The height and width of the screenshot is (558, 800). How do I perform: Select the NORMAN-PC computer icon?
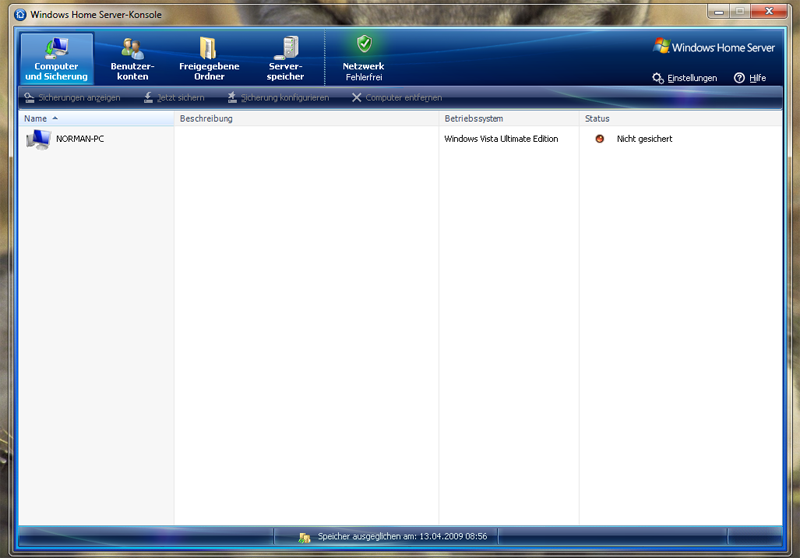[x=38, y=139]
